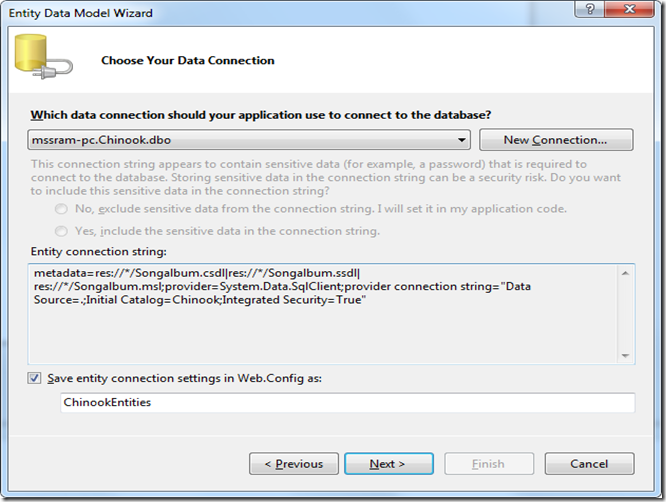Expand the data connection dropdown arrow
This screenshot has width=666, height=502.
tap(462, 140)
